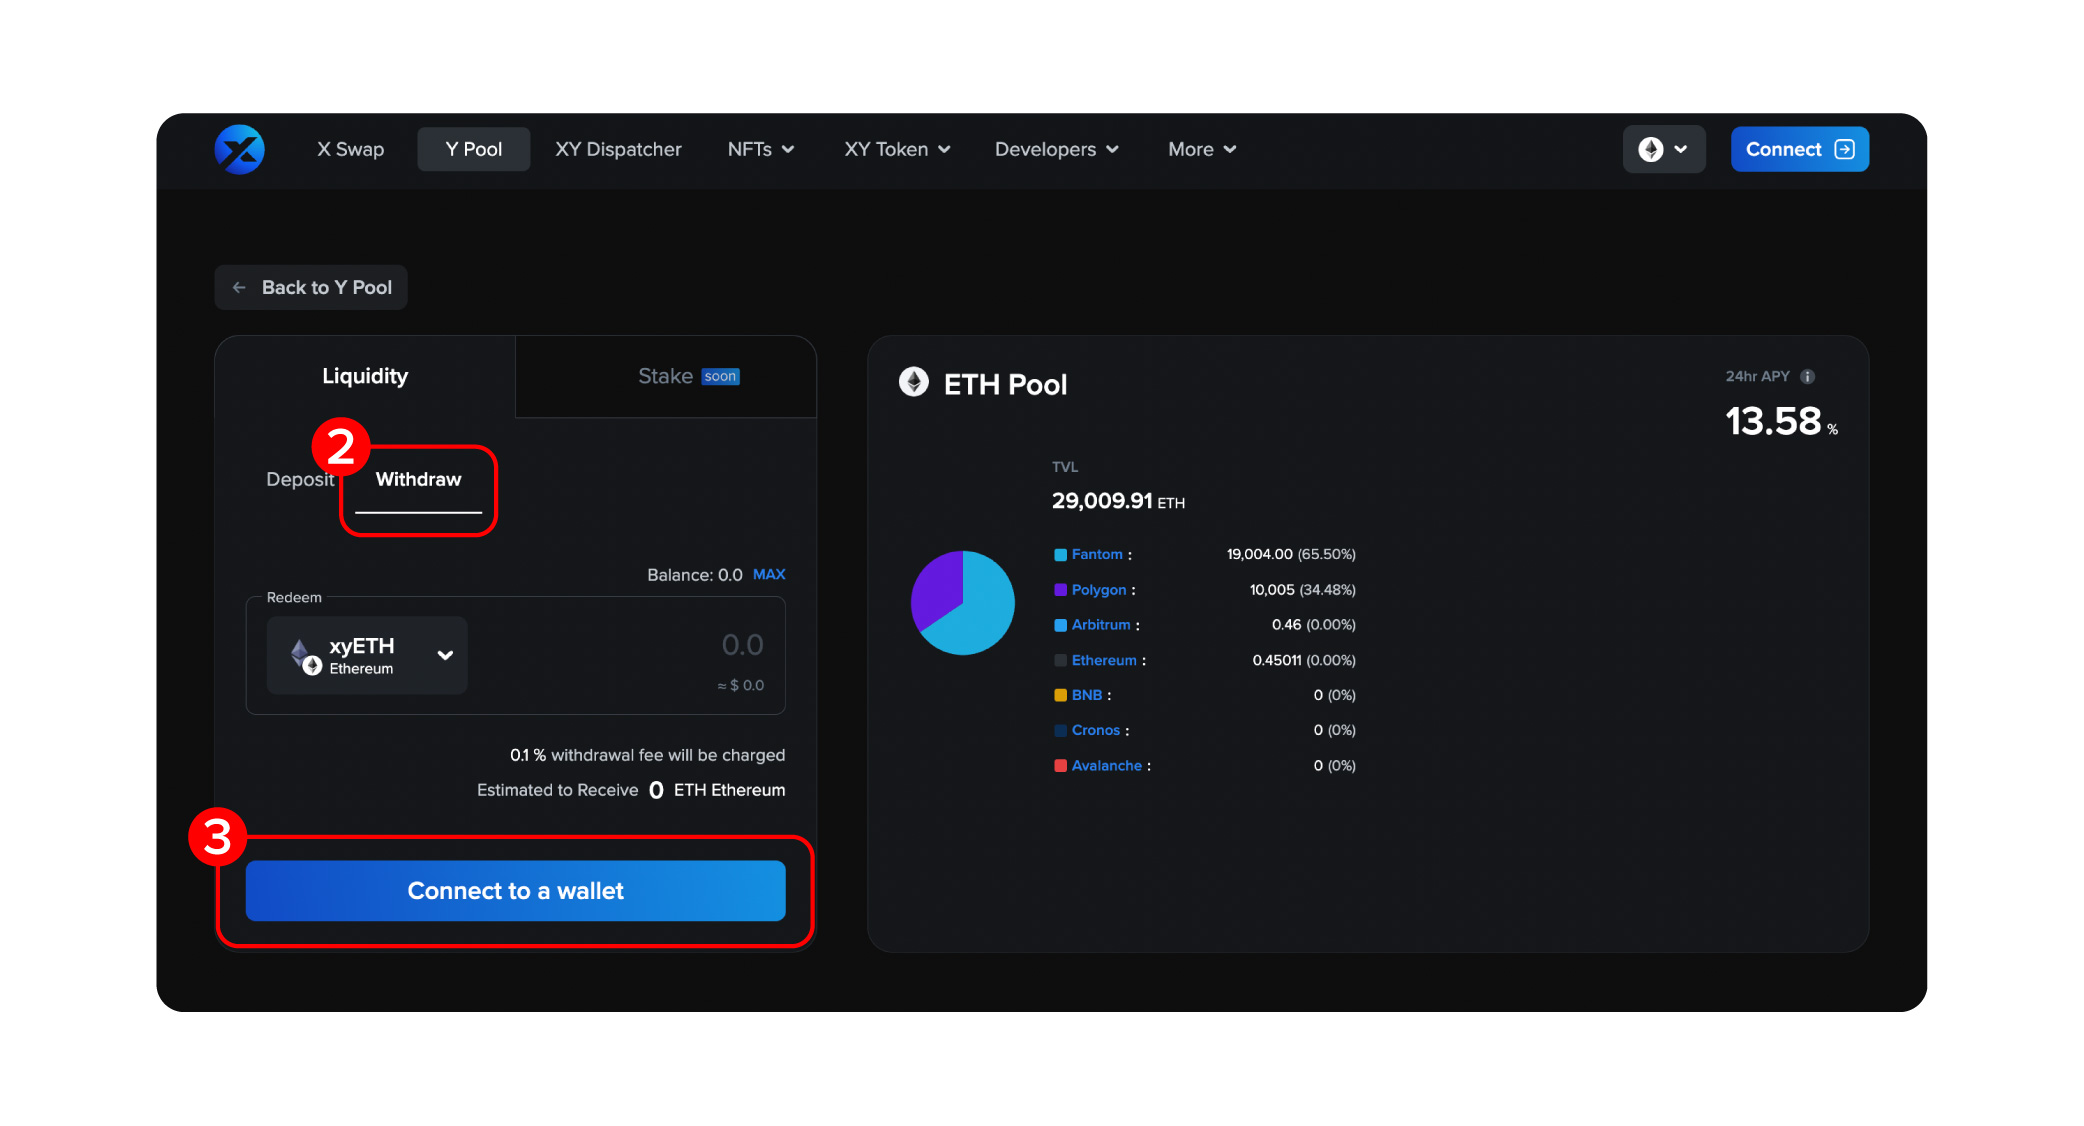Select the Fantom legend entry
2084x1126 pixels.
coord(1095,554)
